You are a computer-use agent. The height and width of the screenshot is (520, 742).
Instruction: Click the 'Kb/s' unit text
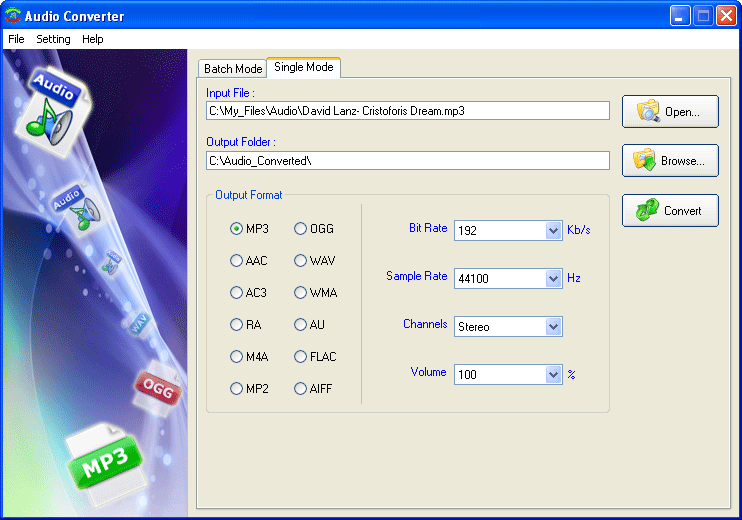click(x=579, y=230)
